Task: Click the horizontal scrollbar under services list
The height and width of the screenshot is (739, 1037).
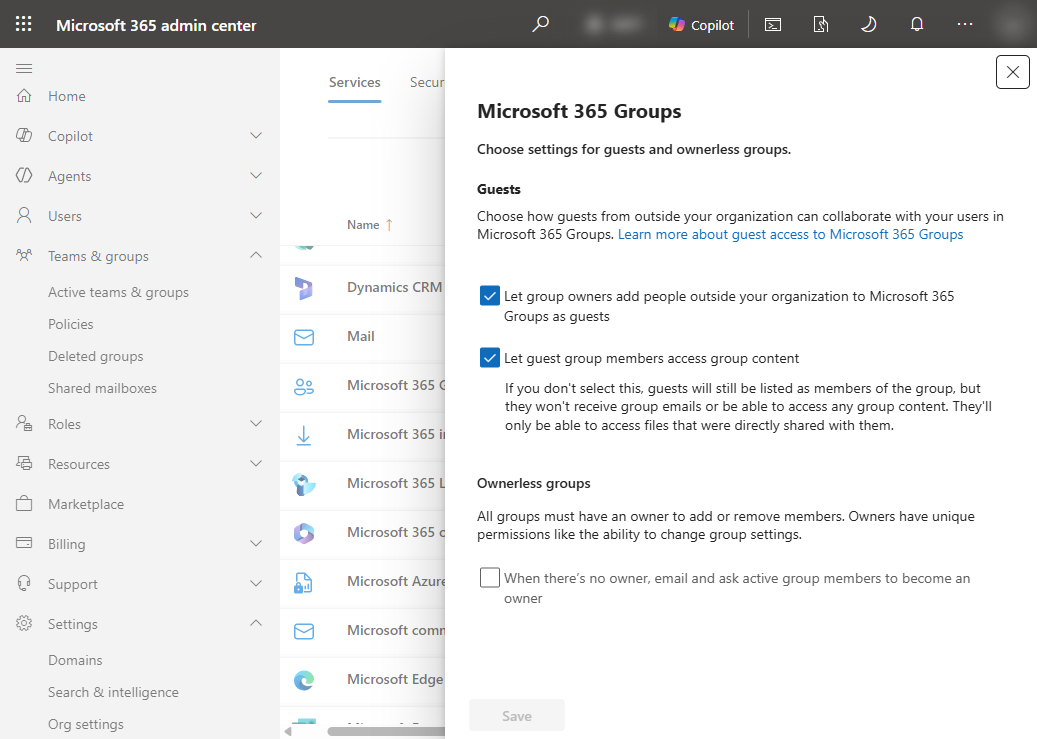Action: (x=386, y=731)
